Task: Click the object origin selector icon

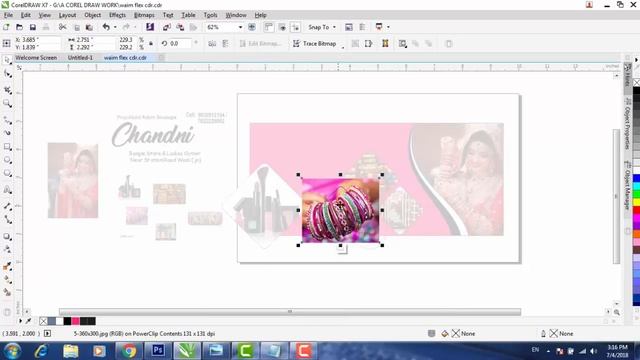Action: [7, 43]
